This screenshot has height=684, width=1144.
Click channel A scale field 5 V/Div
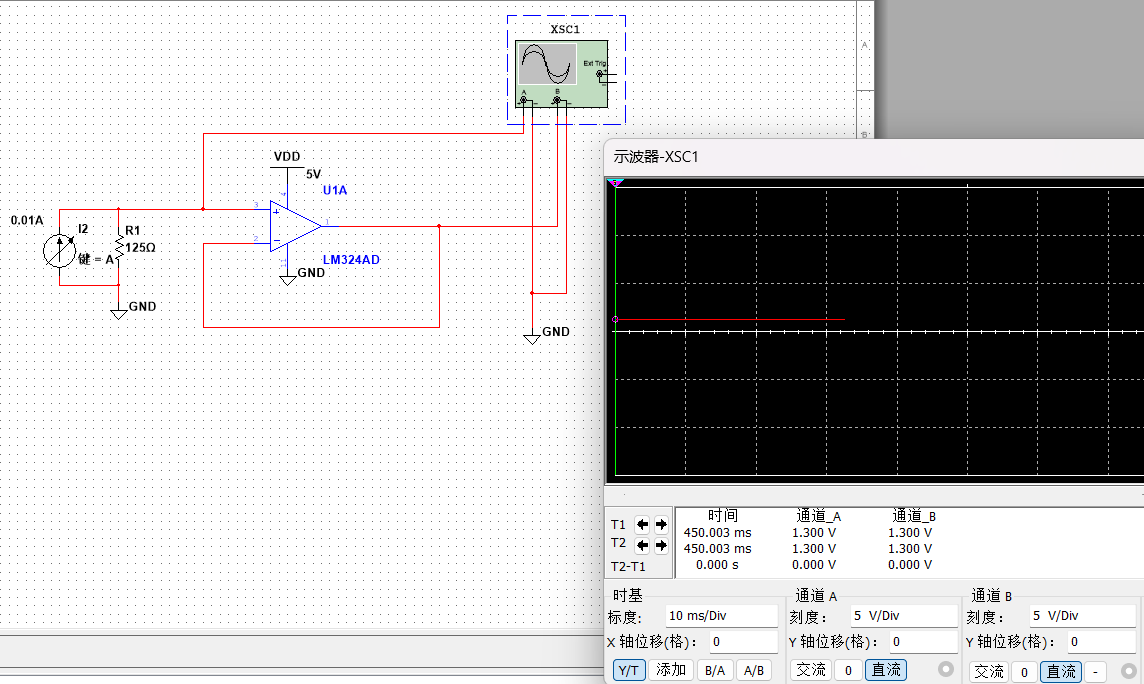904,616
